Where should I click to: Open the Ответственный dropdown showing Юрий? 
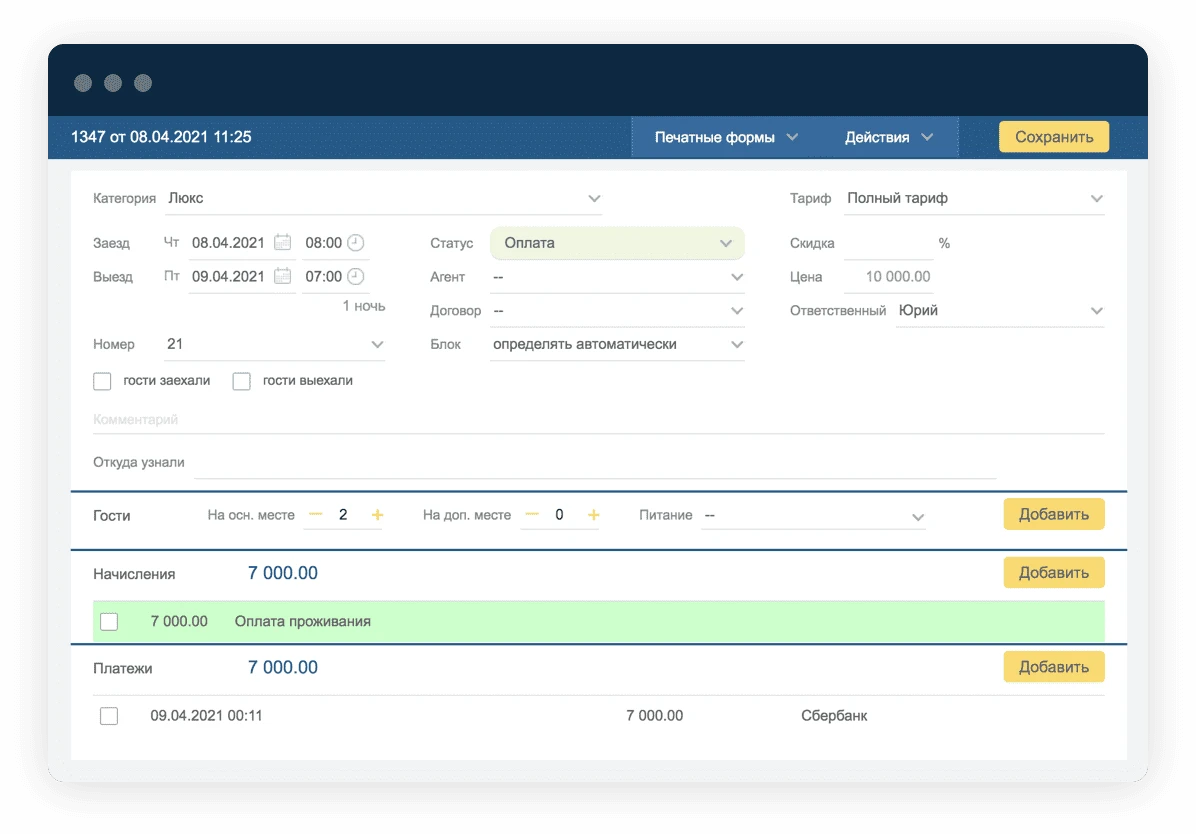pyautogui.click(x=1000, y=311)
